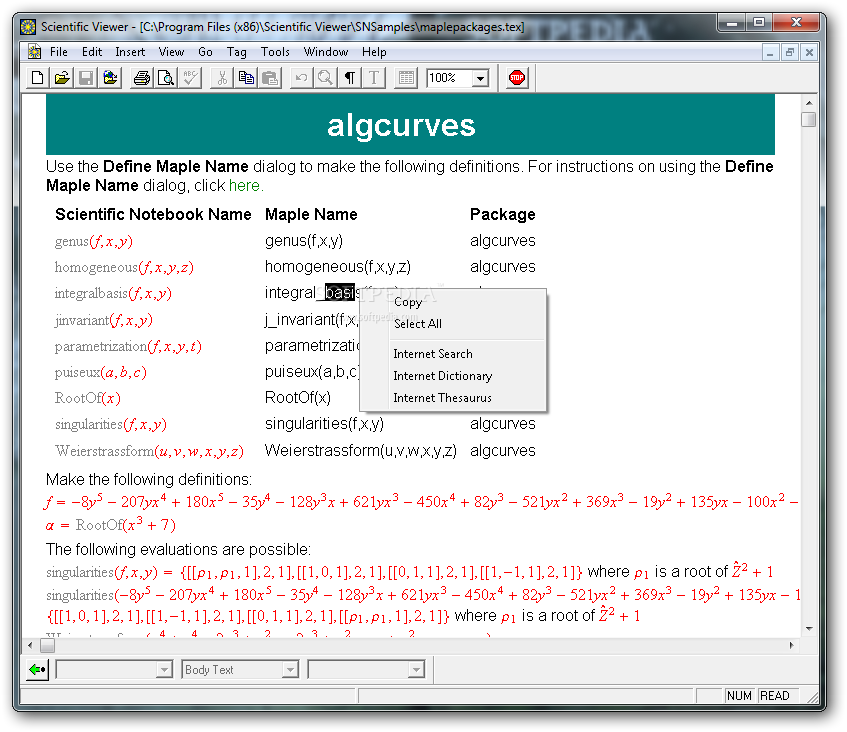The height and width of the screenshot is (732, 847).
Task: Open the Insert menu
Action: click(x=130, y=52)
